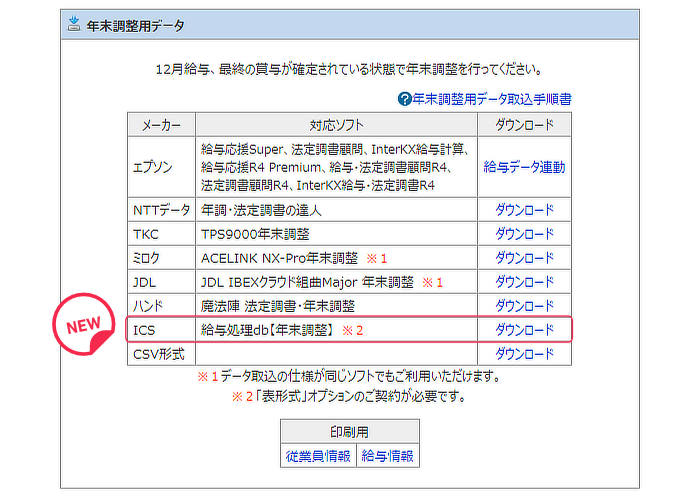The height and width of the screenshot is (500, 700).
Task: Click ダウンロード in the TKC row
Action: point(524,234)
